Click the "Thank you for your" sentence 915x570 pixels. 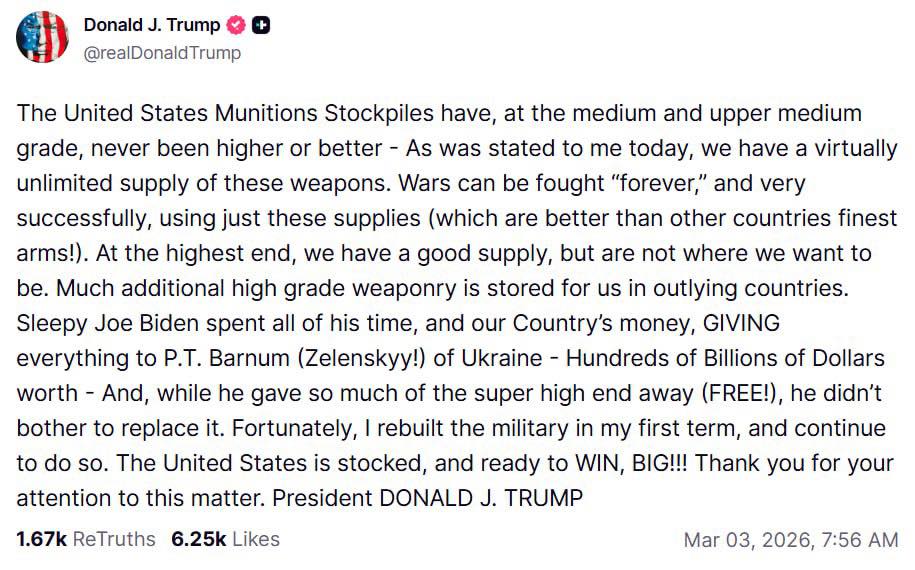pos(800,462)
